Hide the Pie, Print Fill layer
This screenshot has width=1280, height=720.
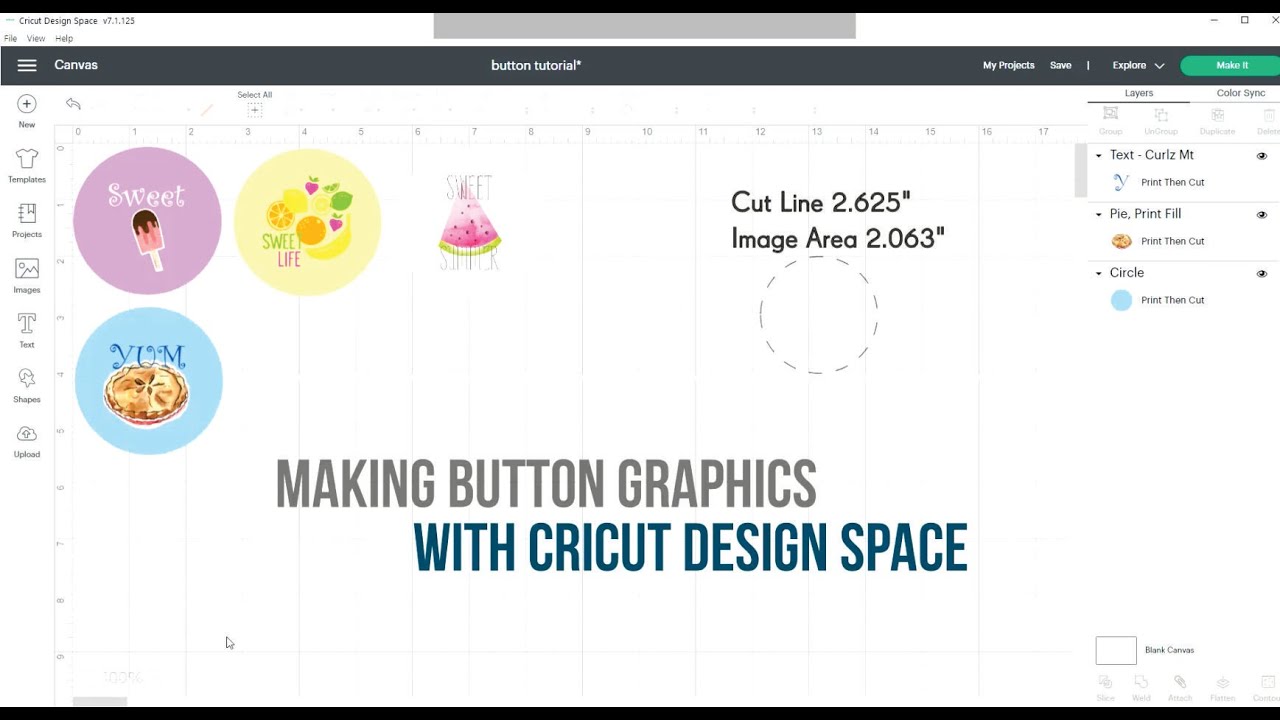(x=1262, y=215)
